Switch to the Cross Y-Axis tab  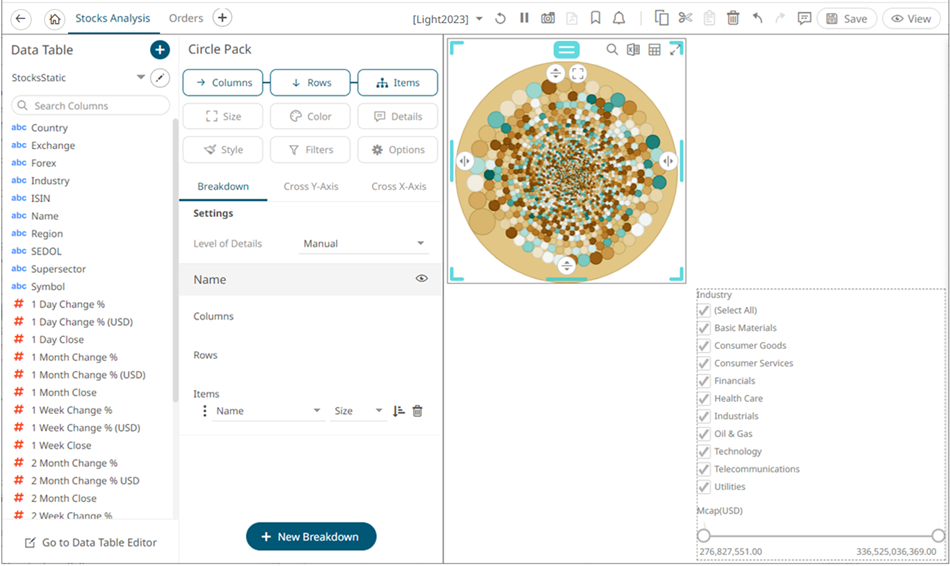[x=311, y=186]
